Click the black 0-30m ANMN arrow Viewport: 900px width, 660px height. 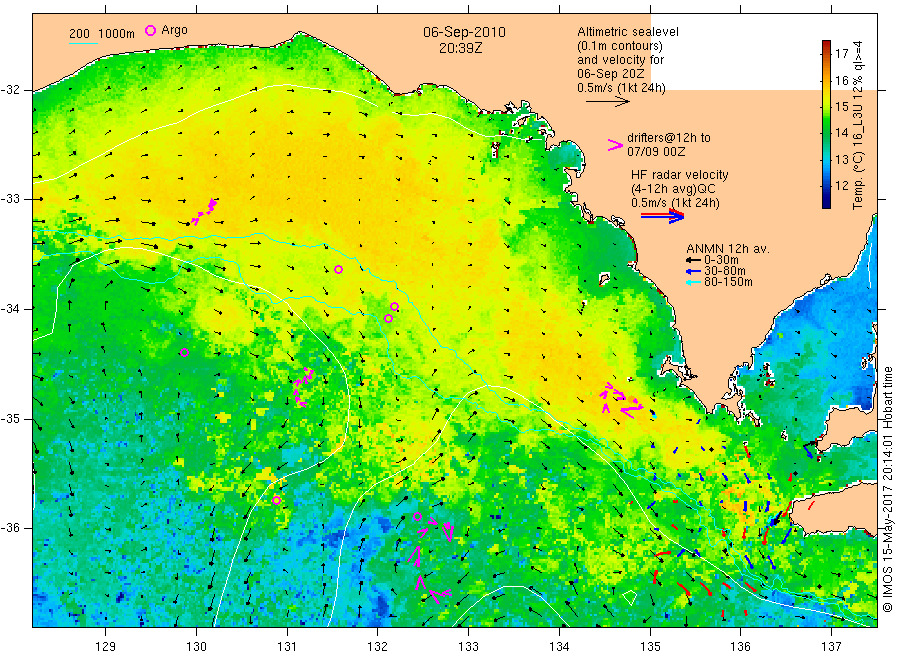point(693,260)
